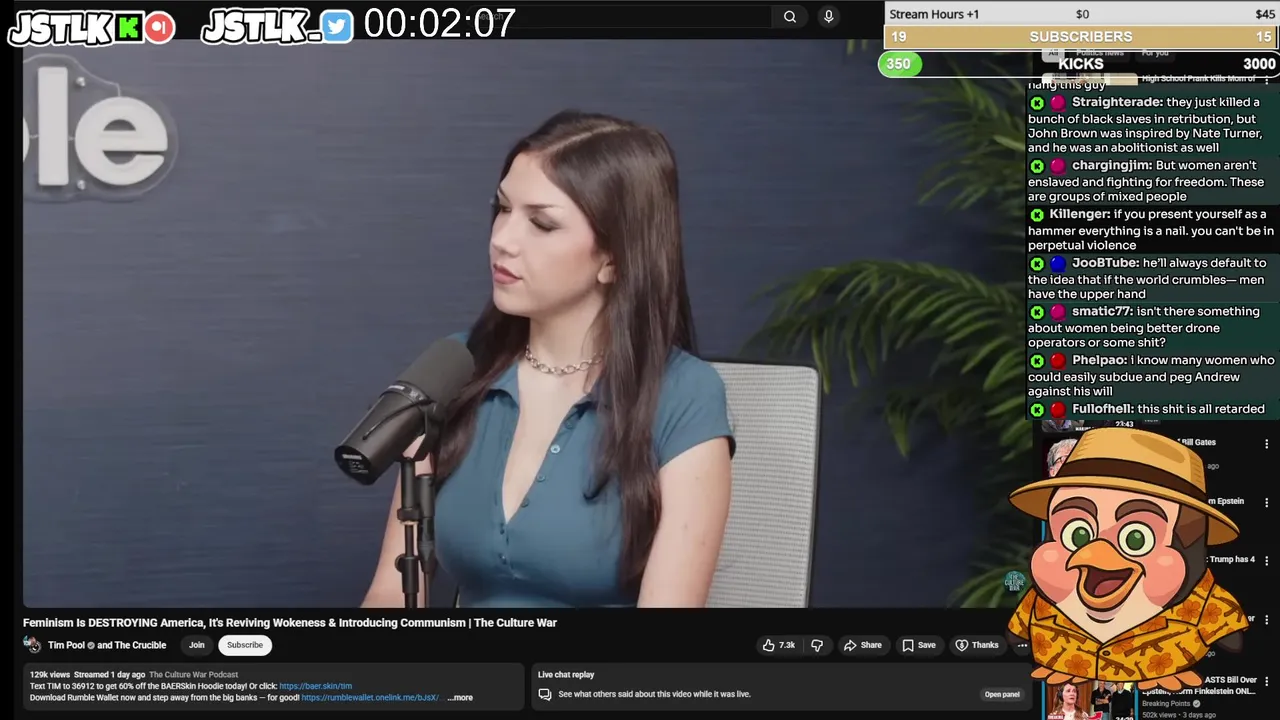Image resolution: width=1280 pixels, height=720 pixels.
Task: Click the YouTube search magnifier icon
Action: (790, 16)
